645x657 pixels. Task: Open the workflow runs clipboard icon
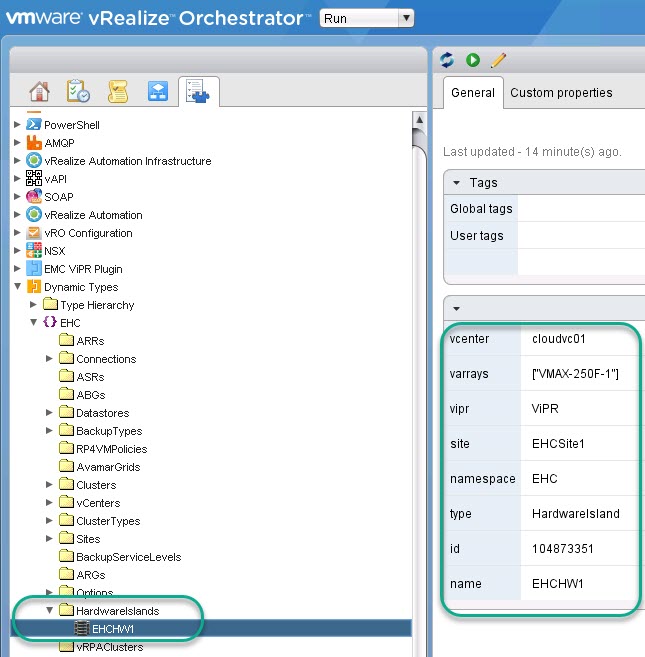tap(79, 91)
